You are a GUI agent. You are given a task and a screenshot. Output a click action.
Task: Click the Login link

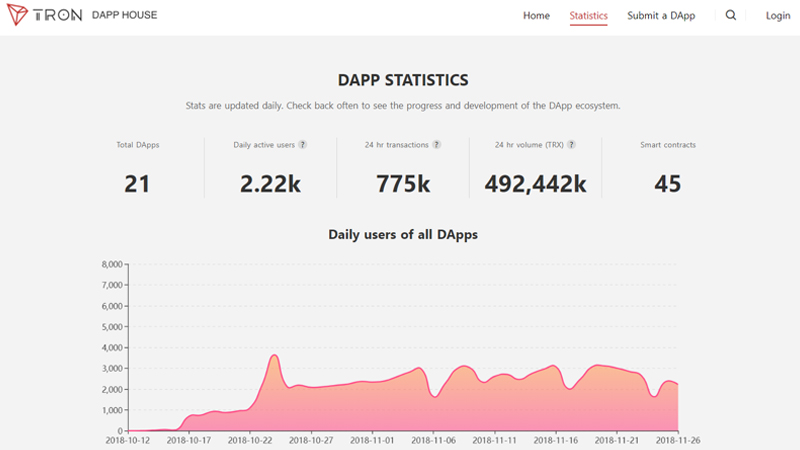pyautogui.click(x=778, y=16)
